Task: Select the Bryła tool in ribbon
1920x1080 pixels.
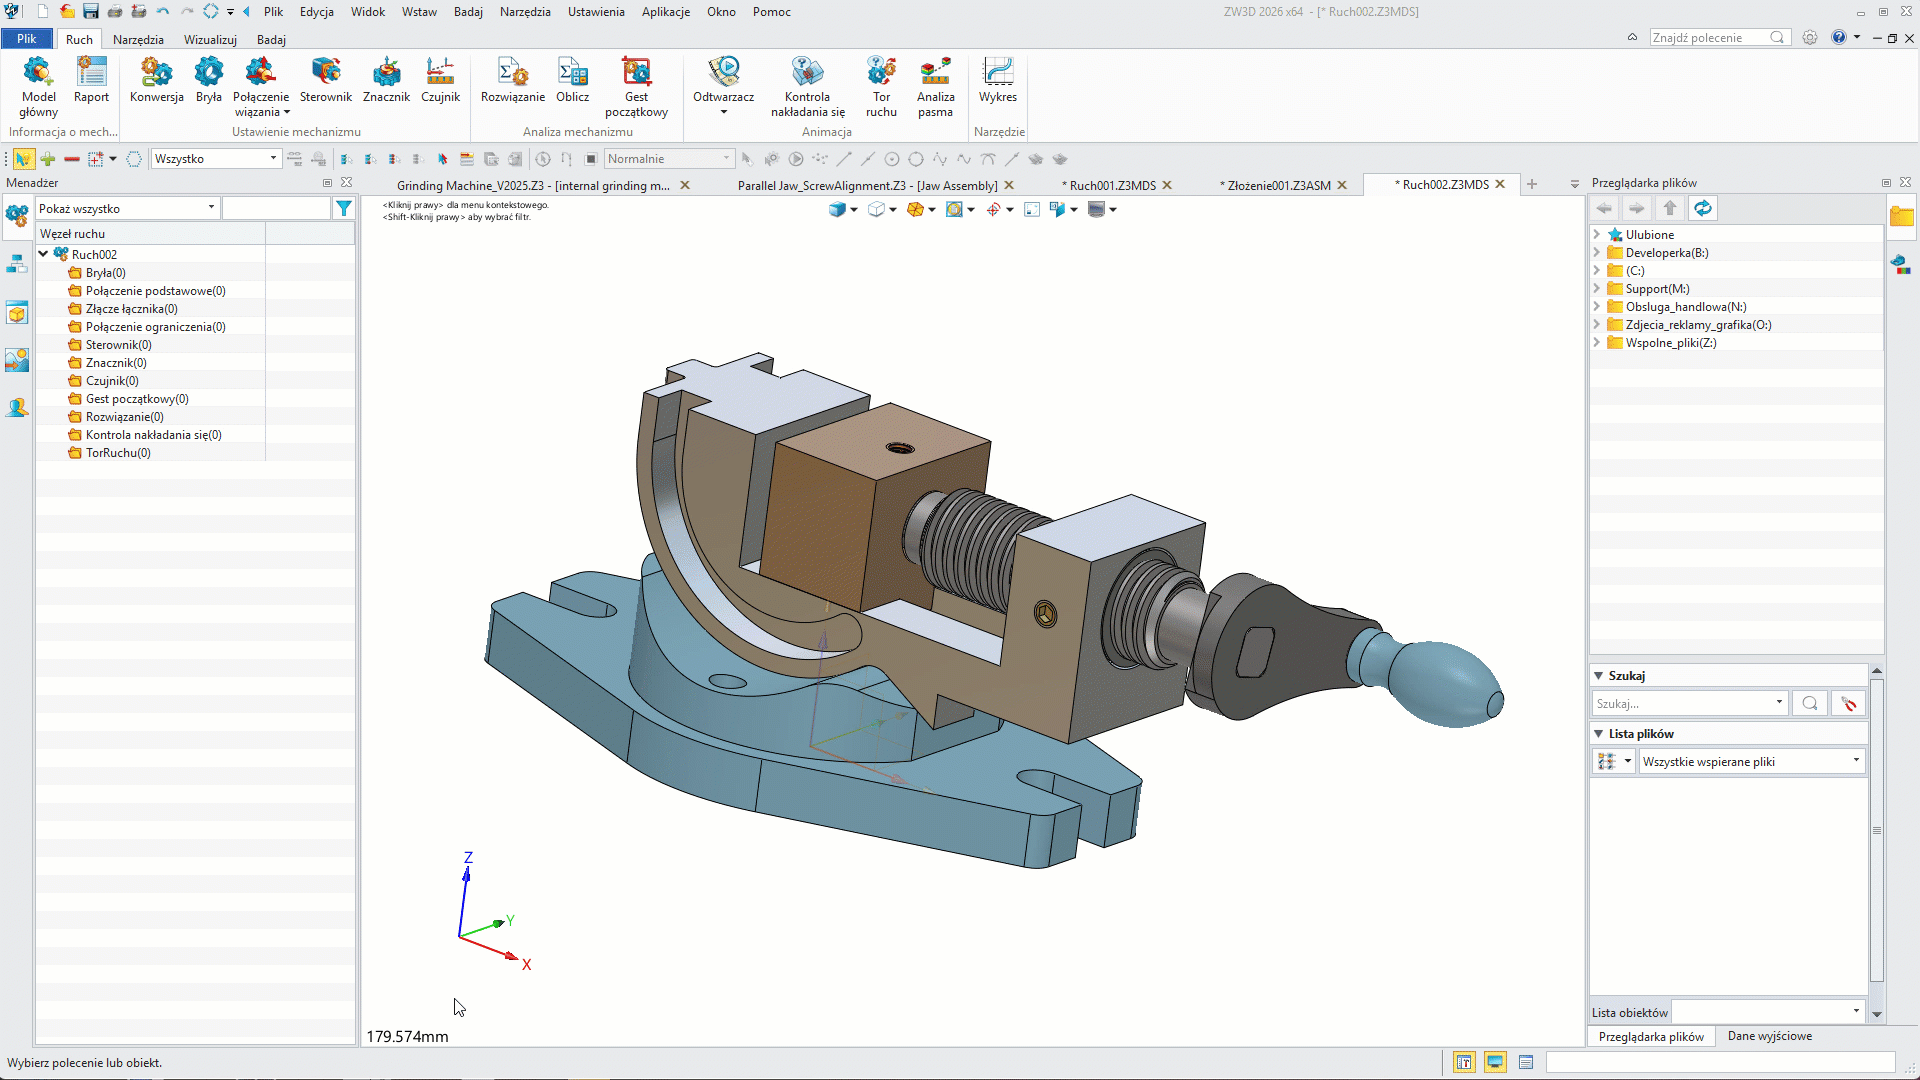Action: 208,81
